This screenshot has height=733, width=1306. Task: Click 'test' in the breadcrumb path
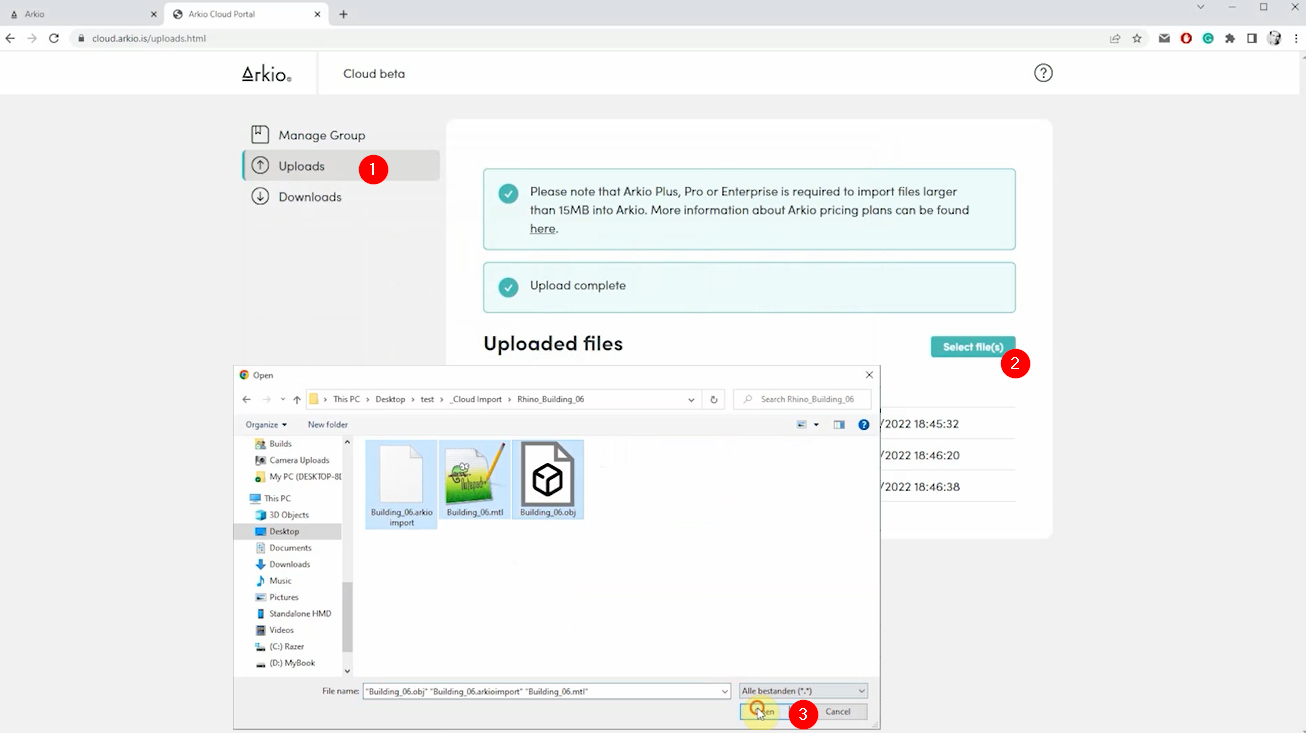click(x=427, y=399)
